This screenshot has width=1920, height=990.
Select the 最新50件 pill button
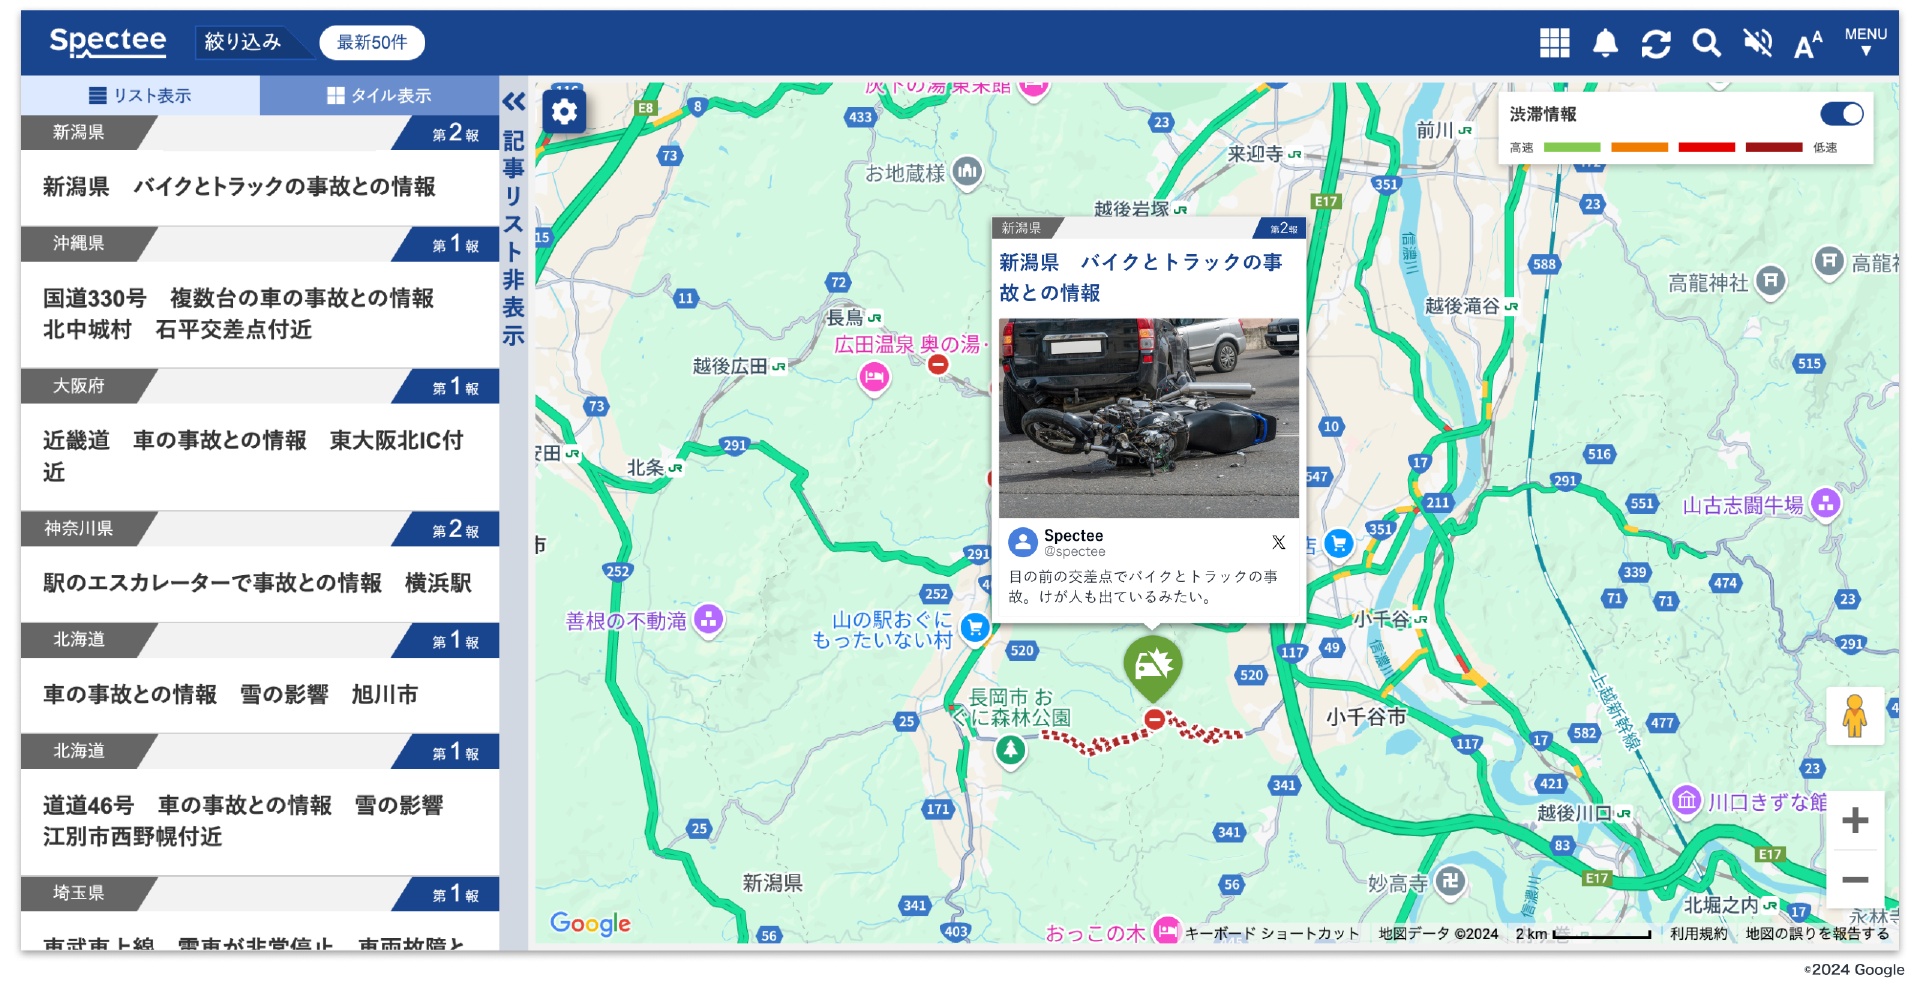372,42
